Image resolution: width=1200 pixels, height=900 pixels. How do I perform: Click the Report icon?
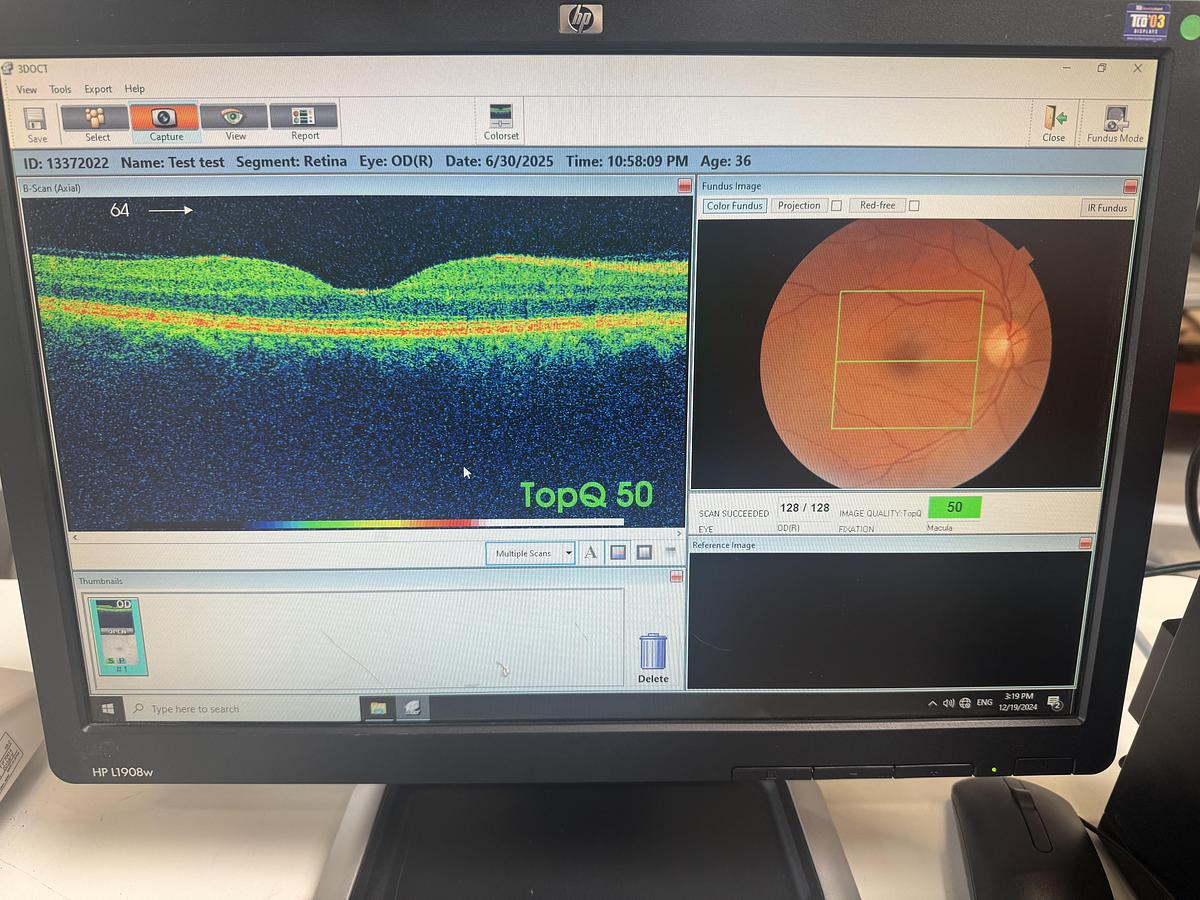303,117
